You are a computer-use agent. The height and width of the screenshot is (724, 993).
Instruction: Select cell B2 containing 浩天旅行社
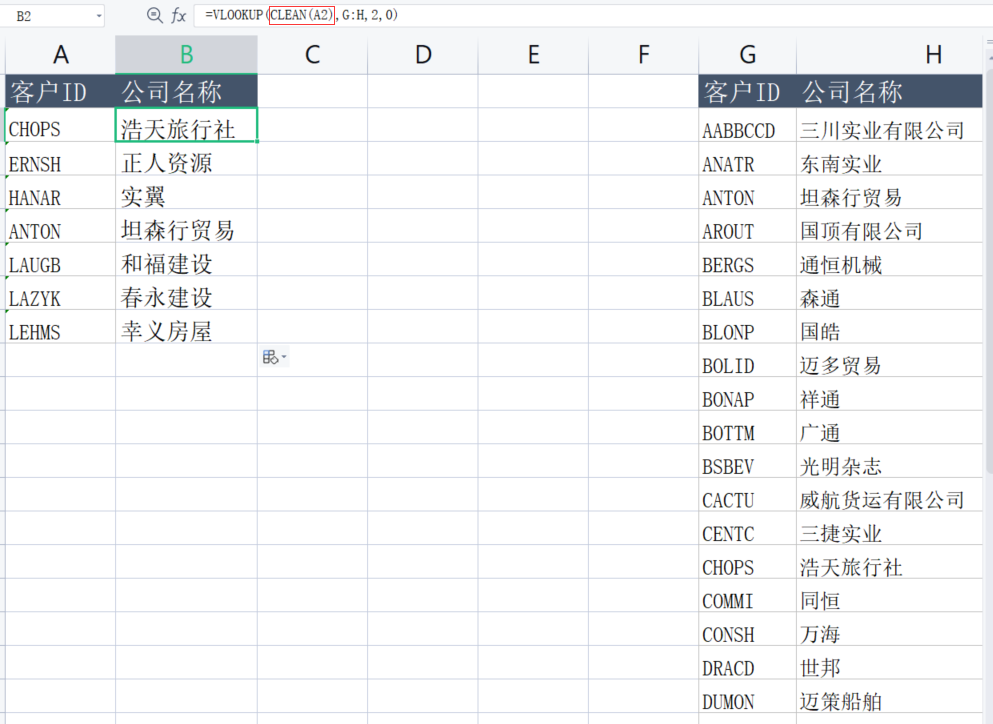(x=186, y=125)
